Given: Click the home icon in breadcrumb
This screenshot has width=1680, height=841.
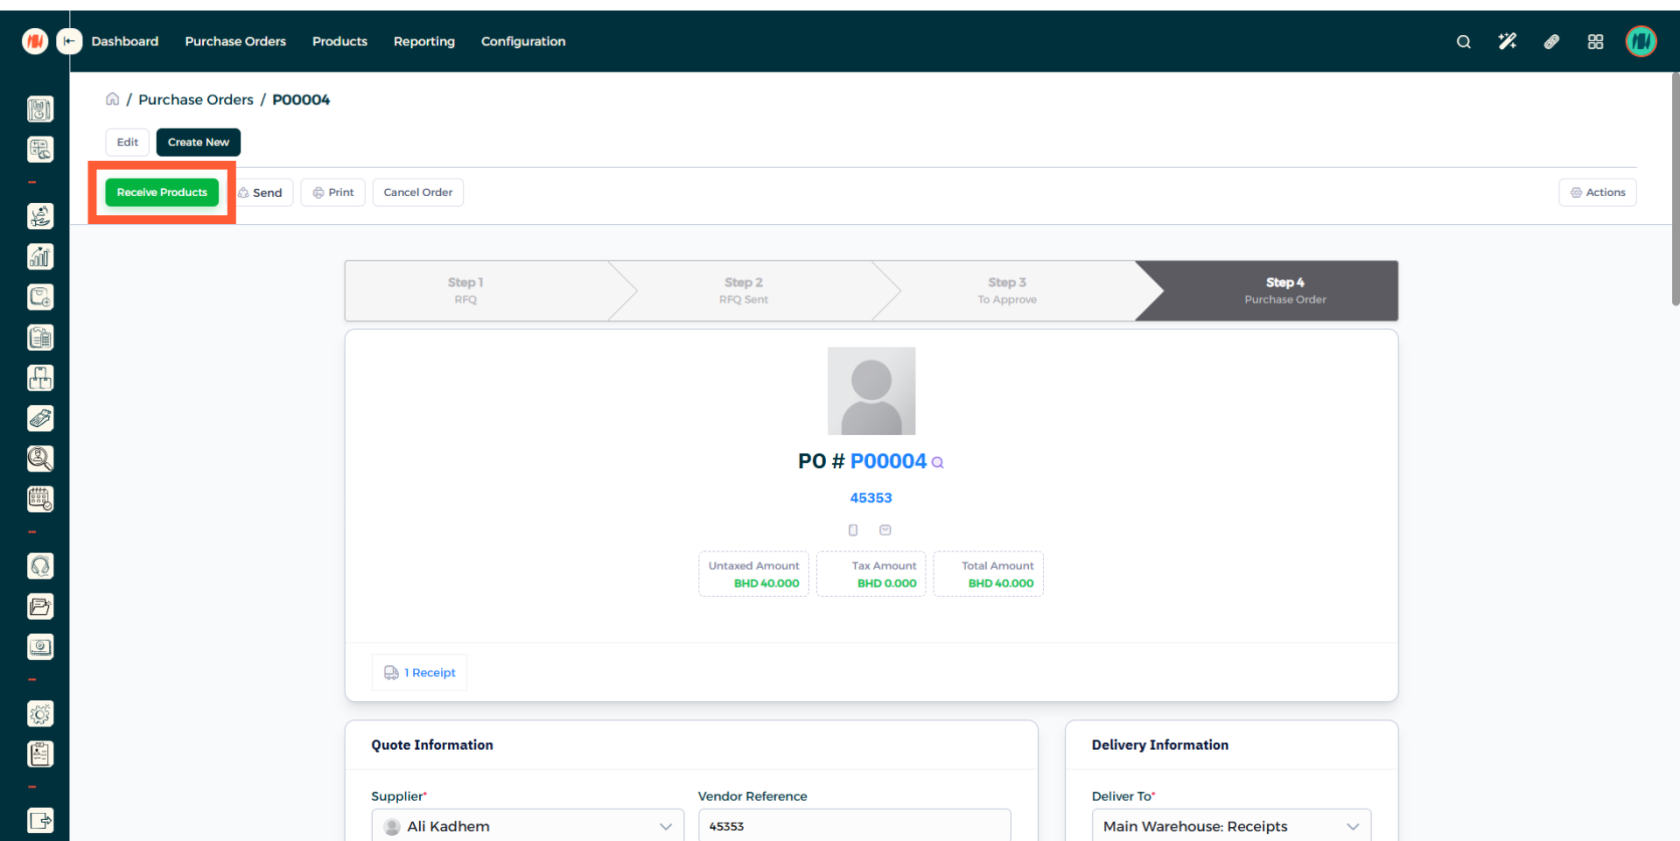Looking at the screenshot, I should tap(113, 99).
